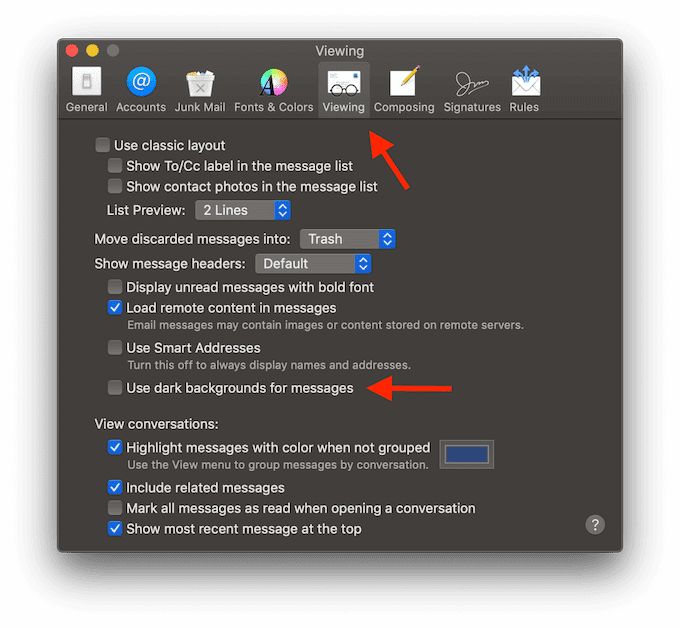The height and width of the screenshot is (628, 680).
Task: Uncheck Load remote content in messages
Action: click(x=115, y=307)
